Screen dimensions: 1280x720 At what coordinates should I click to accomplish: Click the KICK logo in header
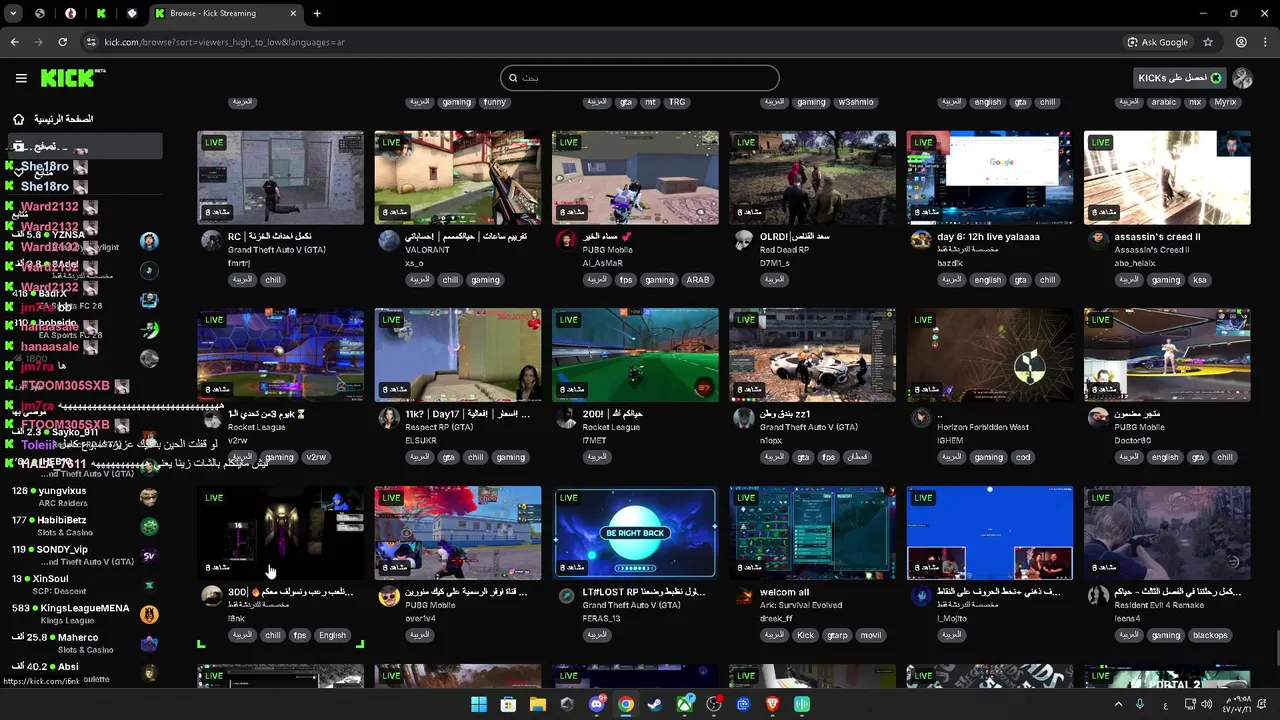tap(73, 78)
